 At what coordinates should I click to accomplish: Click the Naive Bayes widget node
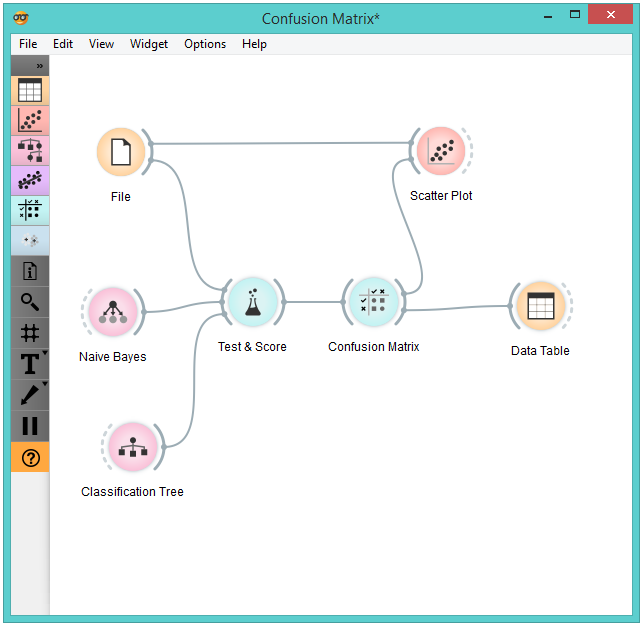112,312
